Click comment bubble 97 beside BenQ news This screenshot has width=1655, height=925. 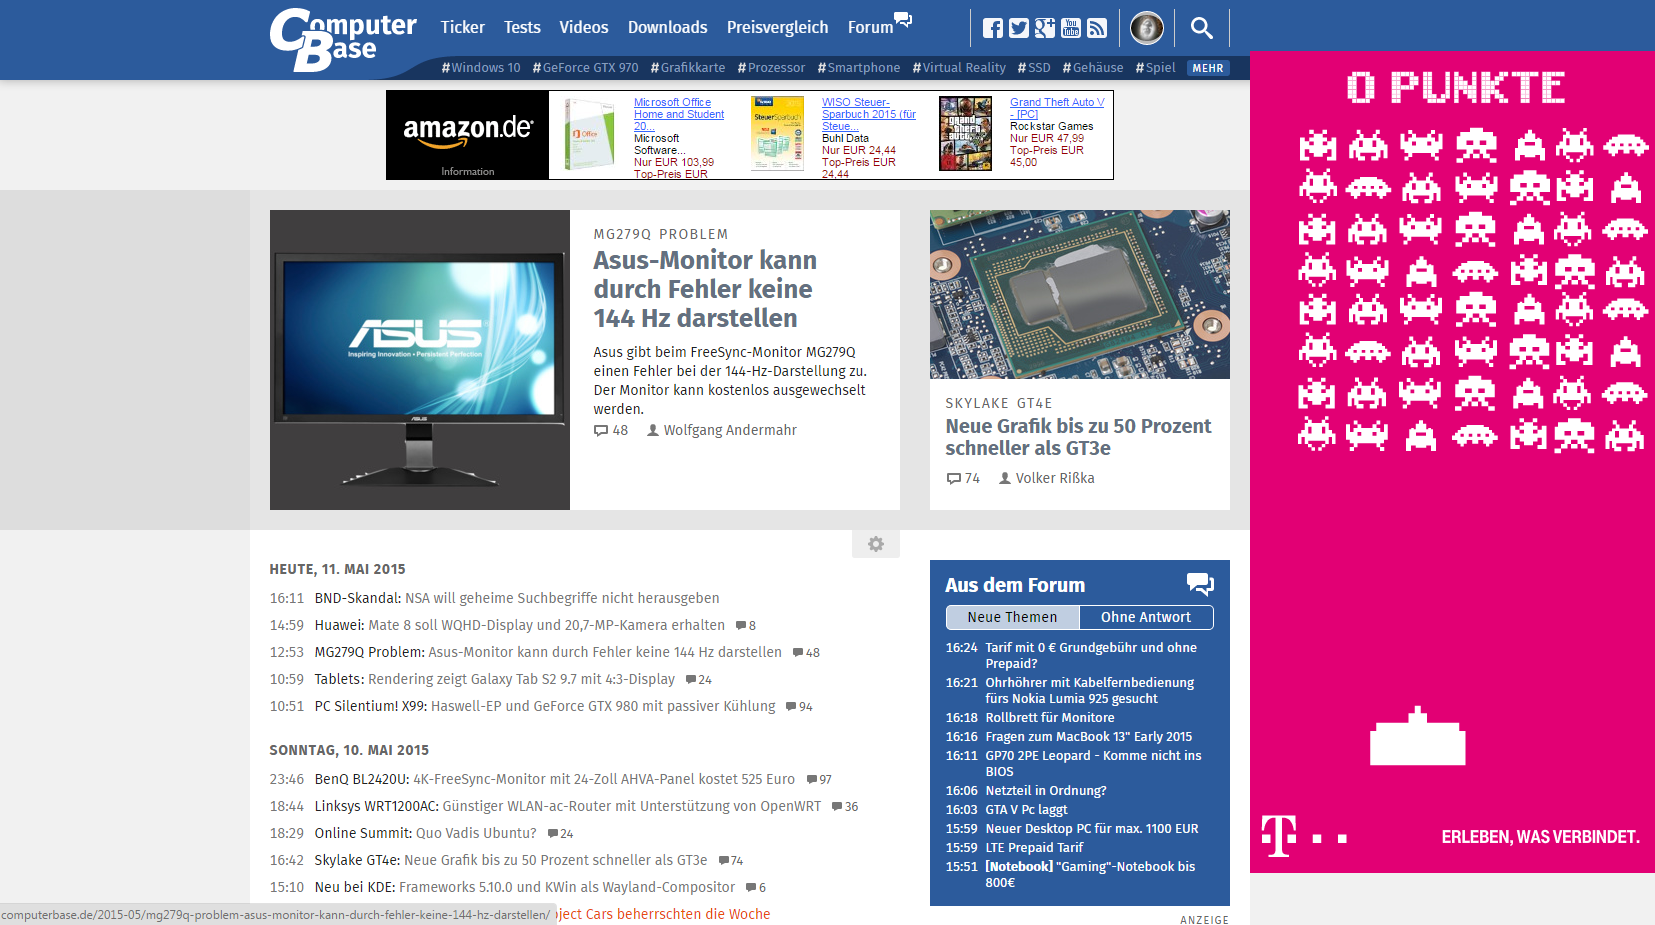point(819,779)
